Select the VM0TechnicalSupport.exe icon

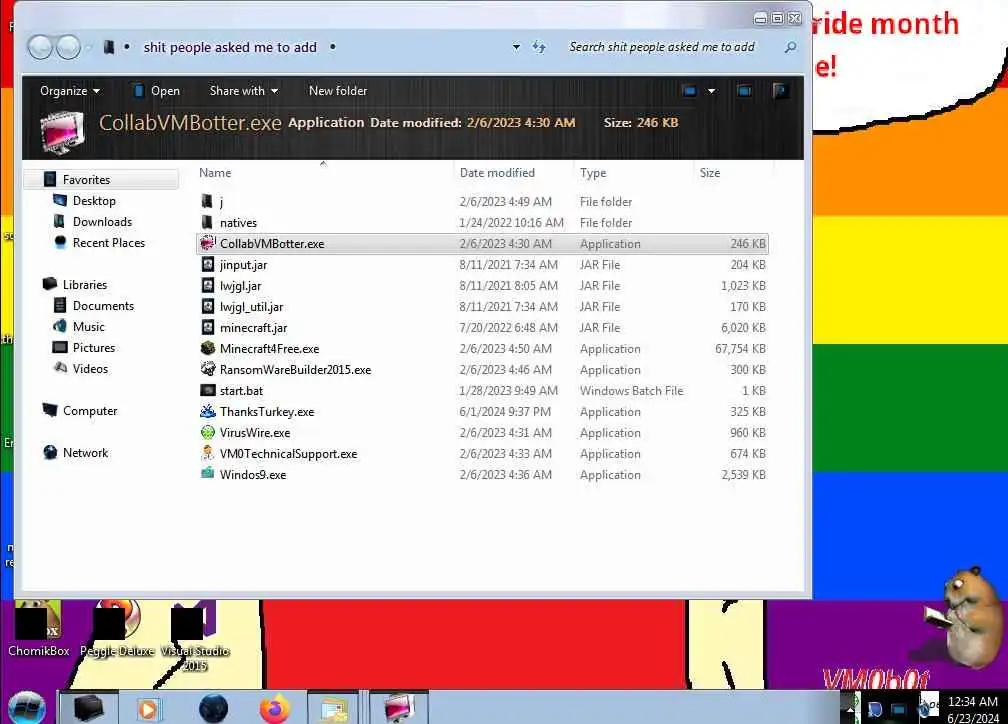click(x=207, y=453)
